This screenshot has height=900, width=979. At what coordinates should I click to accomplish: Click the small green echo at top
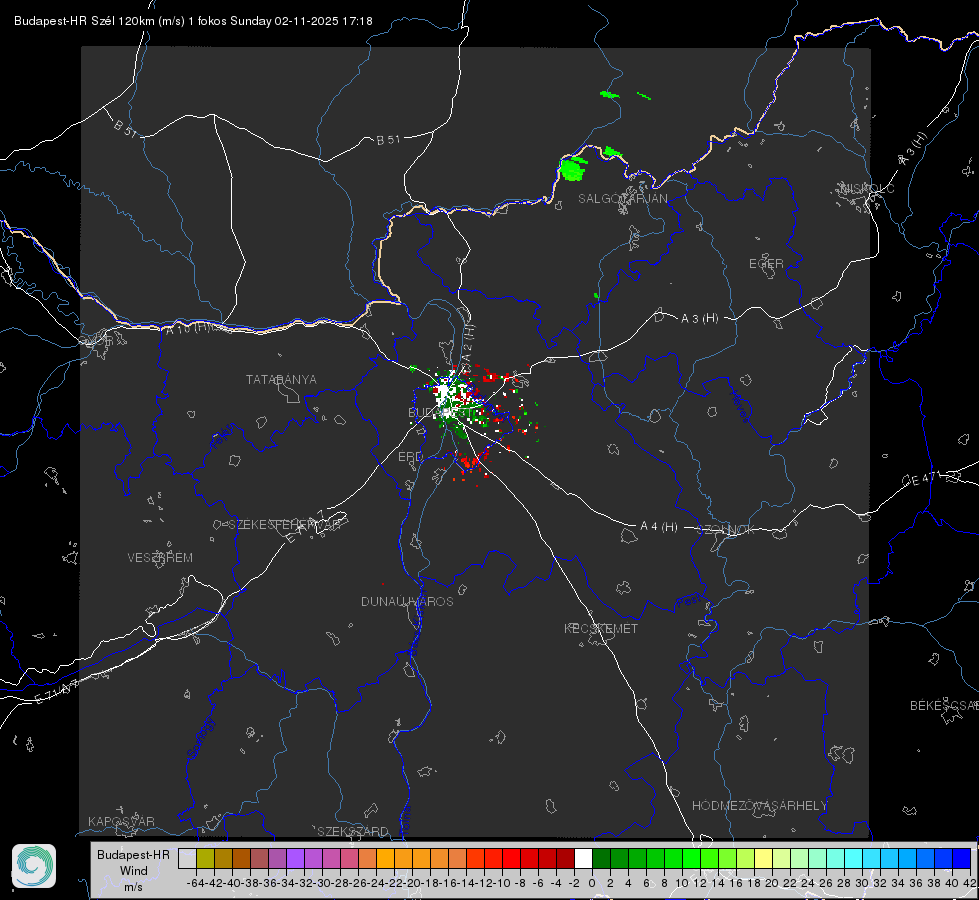(609, 95)
